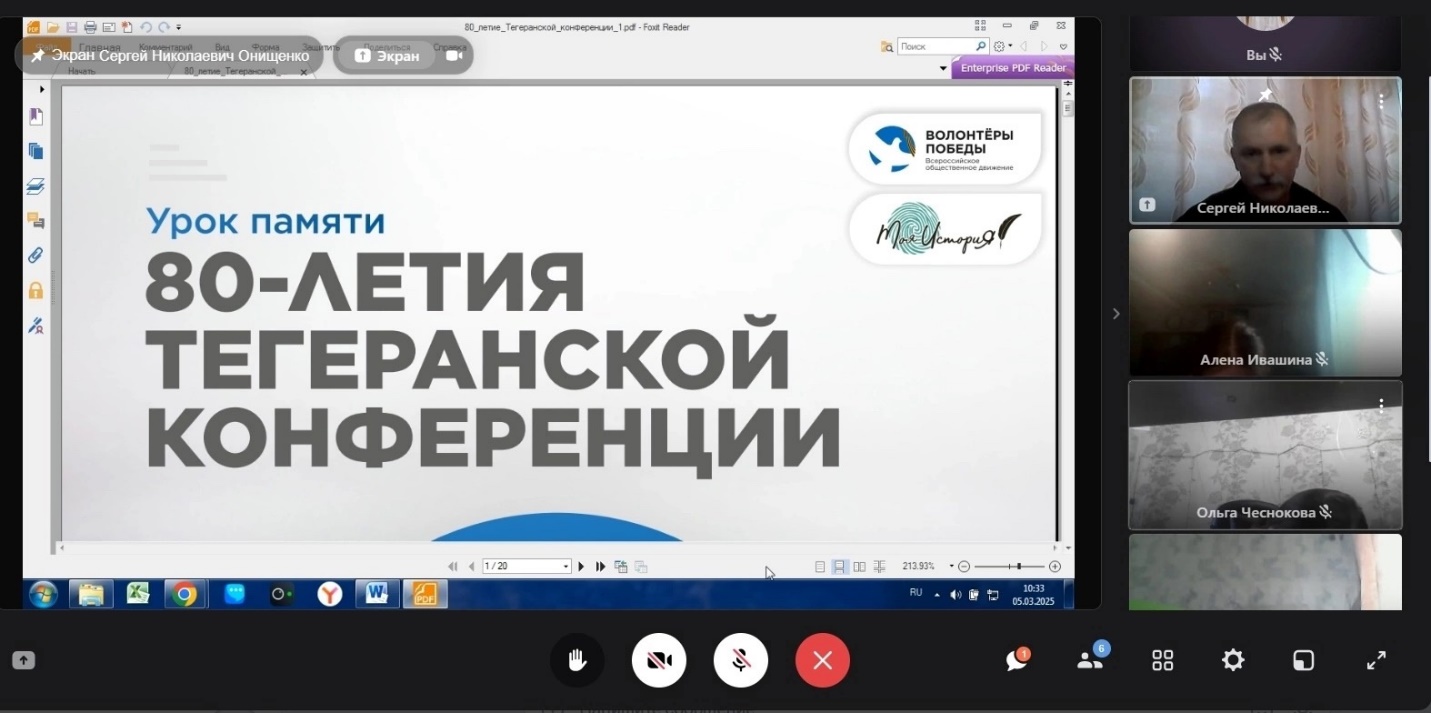Click the Enterprise PDF Reader banner
The image size is (1431, 713).
[x=1012, y=68]
